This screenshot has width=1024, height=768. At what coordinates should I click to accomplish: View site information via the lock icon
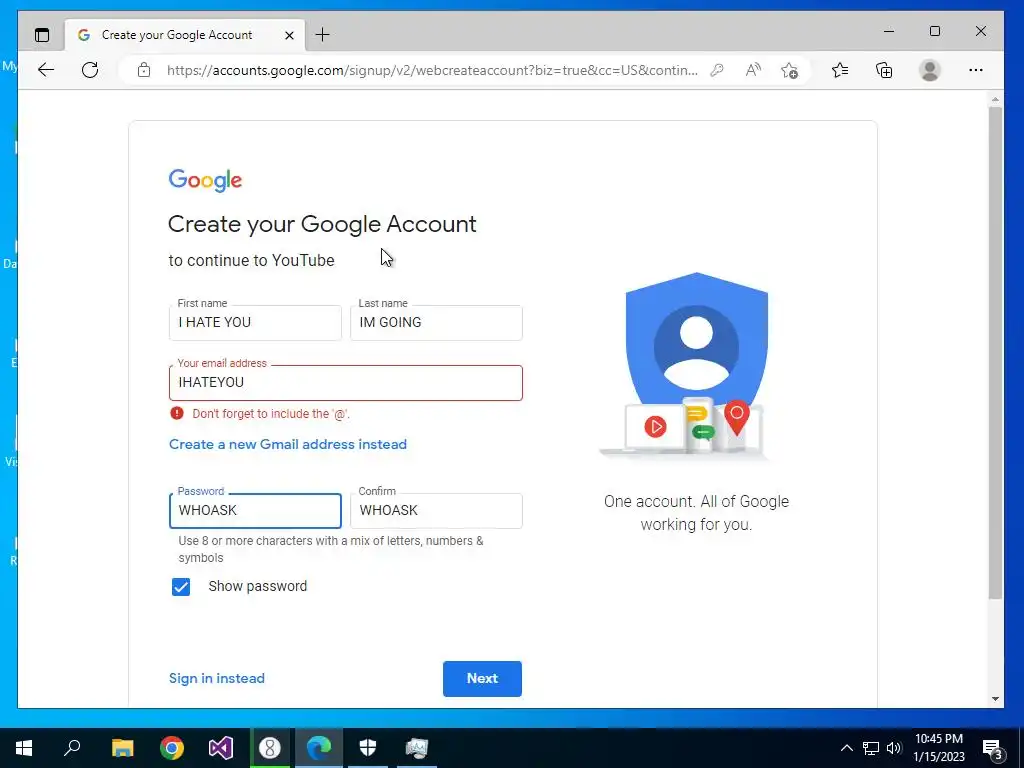coord(144,70)
